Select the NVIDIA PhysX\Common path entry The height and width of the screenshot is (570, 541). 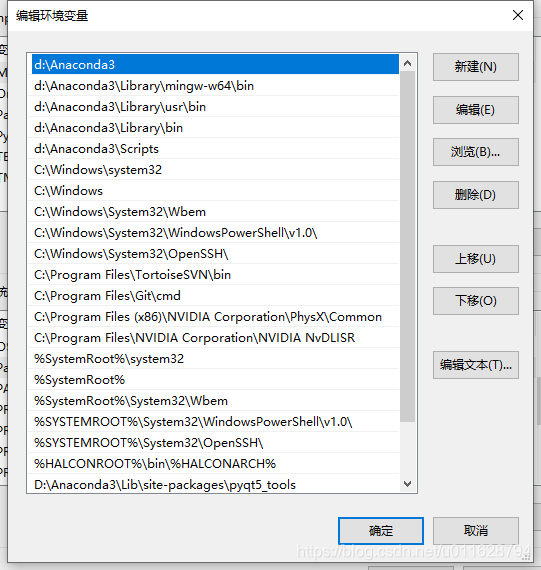pyautogui.click(x=215, y=317)
